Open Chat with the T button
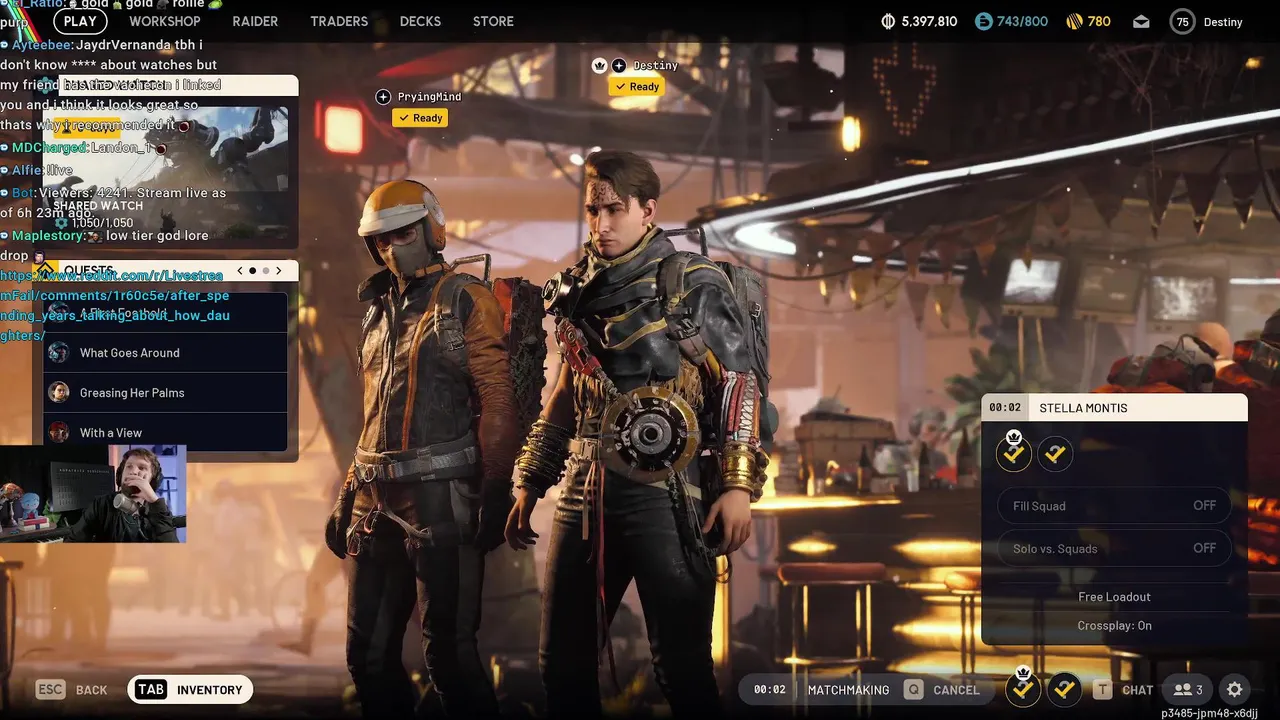Viewport: 1280px width, 720px height. (x=1123, y=690)
